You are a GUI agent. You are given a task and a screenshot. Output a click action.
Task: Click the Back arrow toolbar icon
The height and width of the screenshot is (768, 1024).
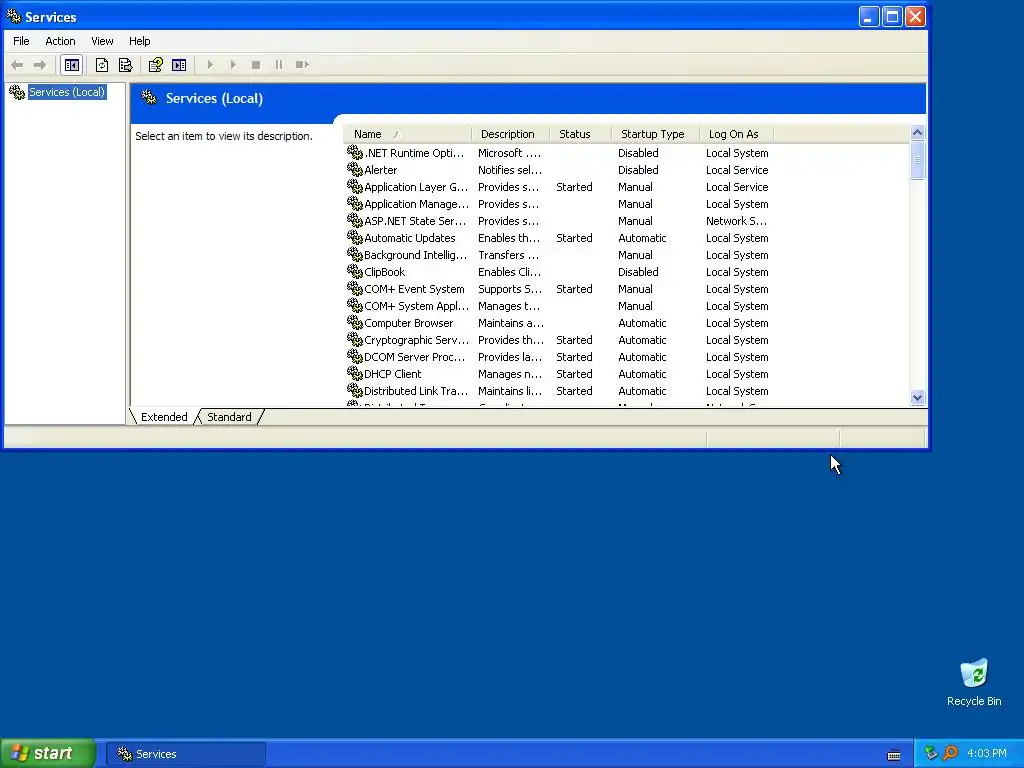[17, 65]
